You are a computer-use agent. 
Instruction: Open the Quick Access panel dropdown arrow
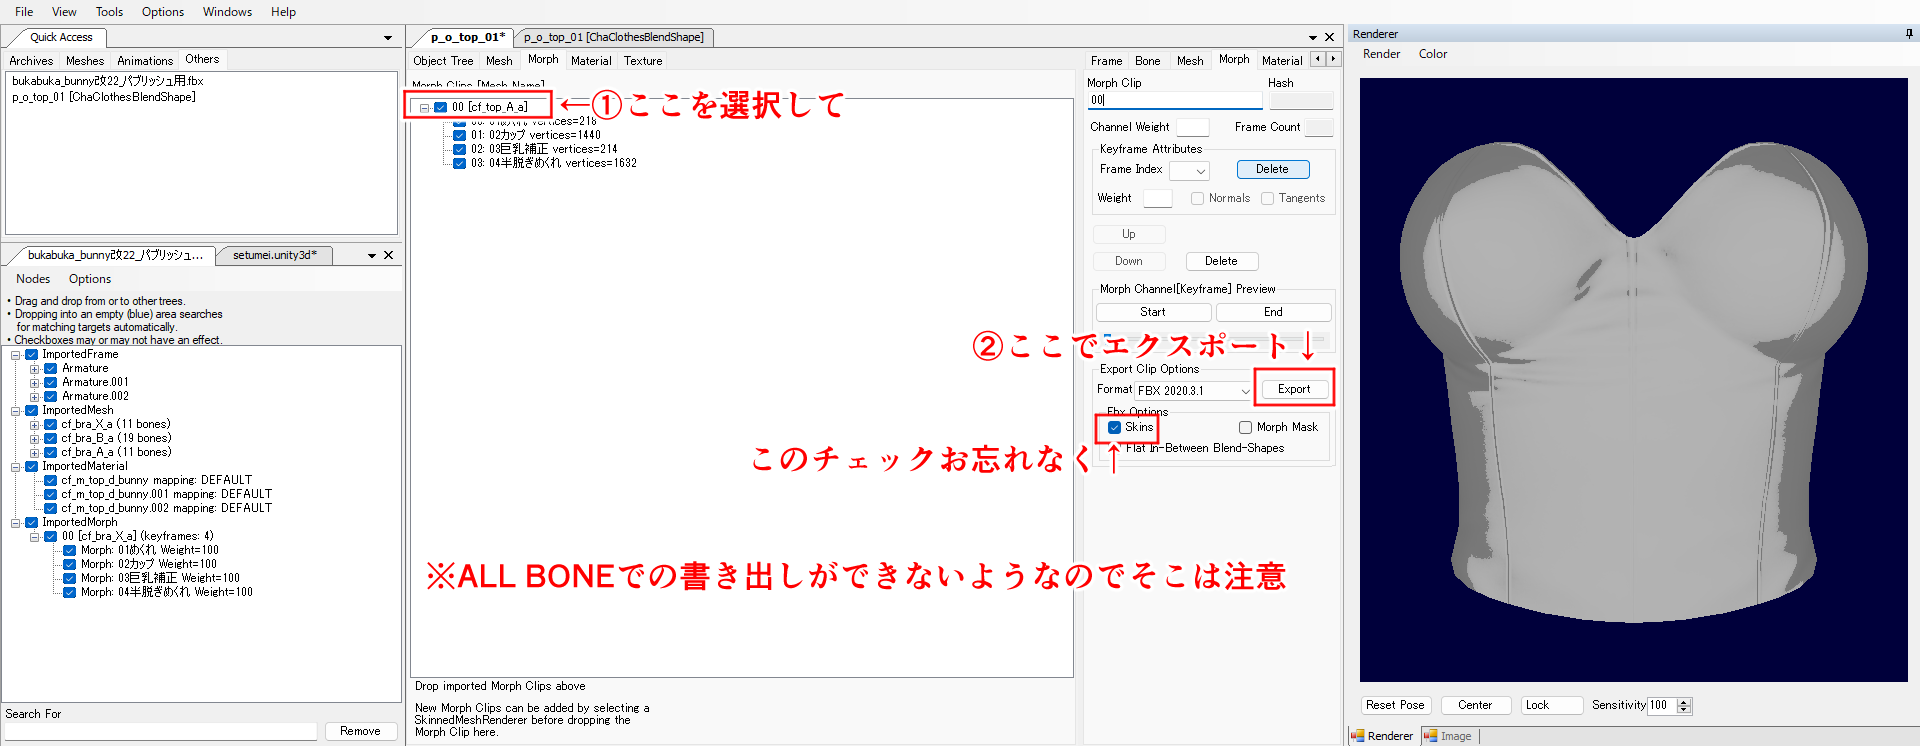pos(388,38)
